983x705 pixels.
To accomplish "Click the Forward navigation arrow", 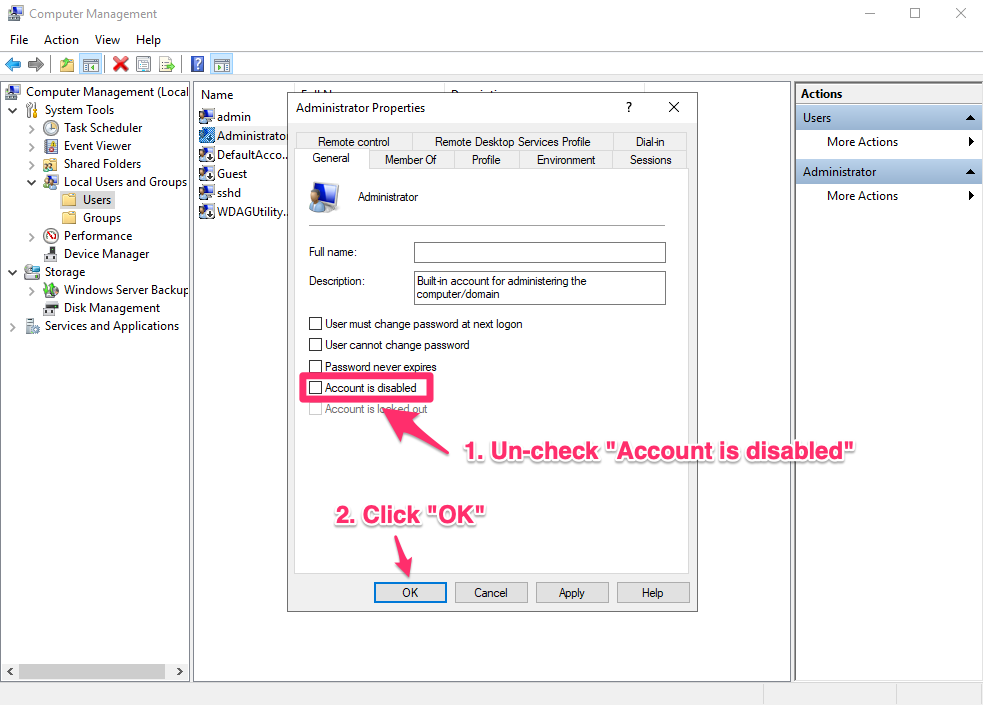I will (36, 64).
